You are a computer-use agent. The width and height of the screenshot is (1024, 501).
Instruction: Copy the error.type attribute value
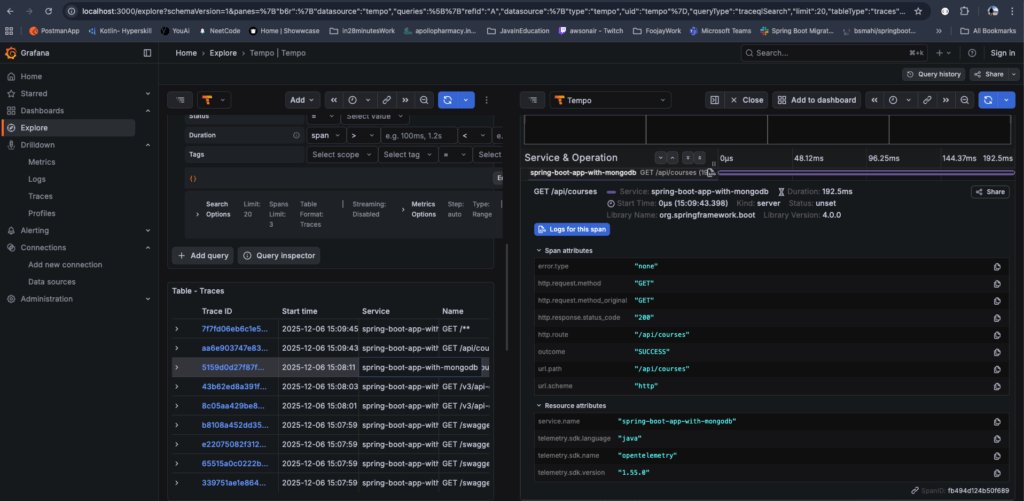point(997,267)
